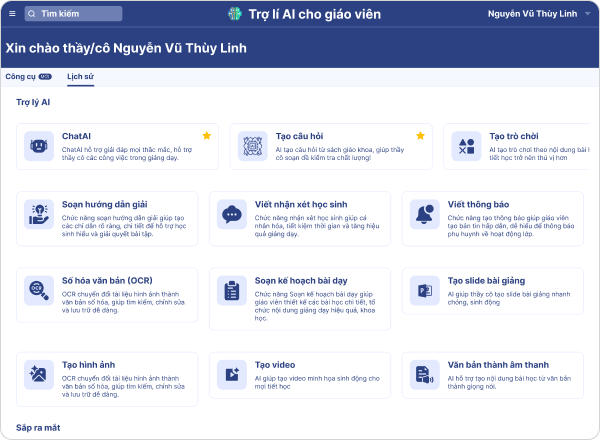Click the ChatAI robot icon
The width and height of the screenshot is (600, 440).
tap(40, 147)
